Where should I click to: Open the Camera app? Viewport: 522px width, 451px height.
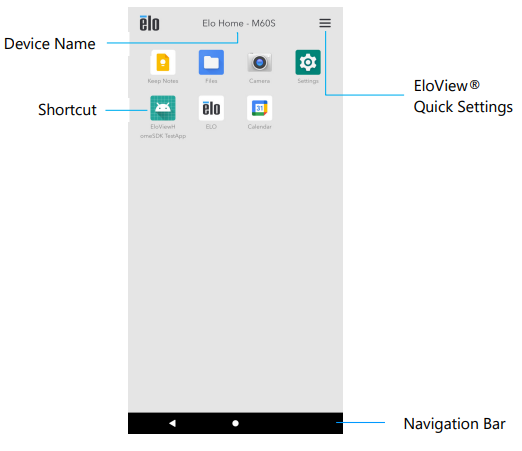coord(259,62)
